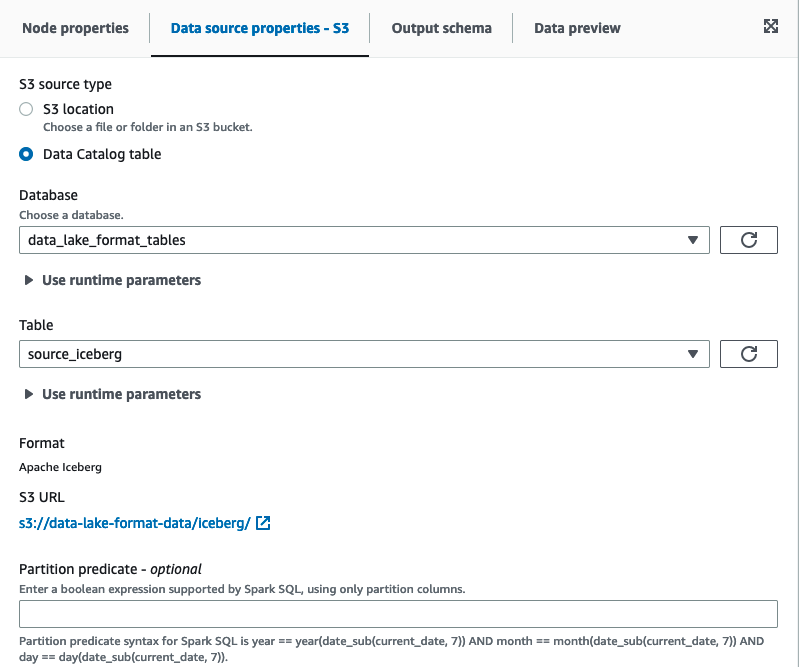
Task: Click the Partition predicate input field
Action: [x=398, y=614]
